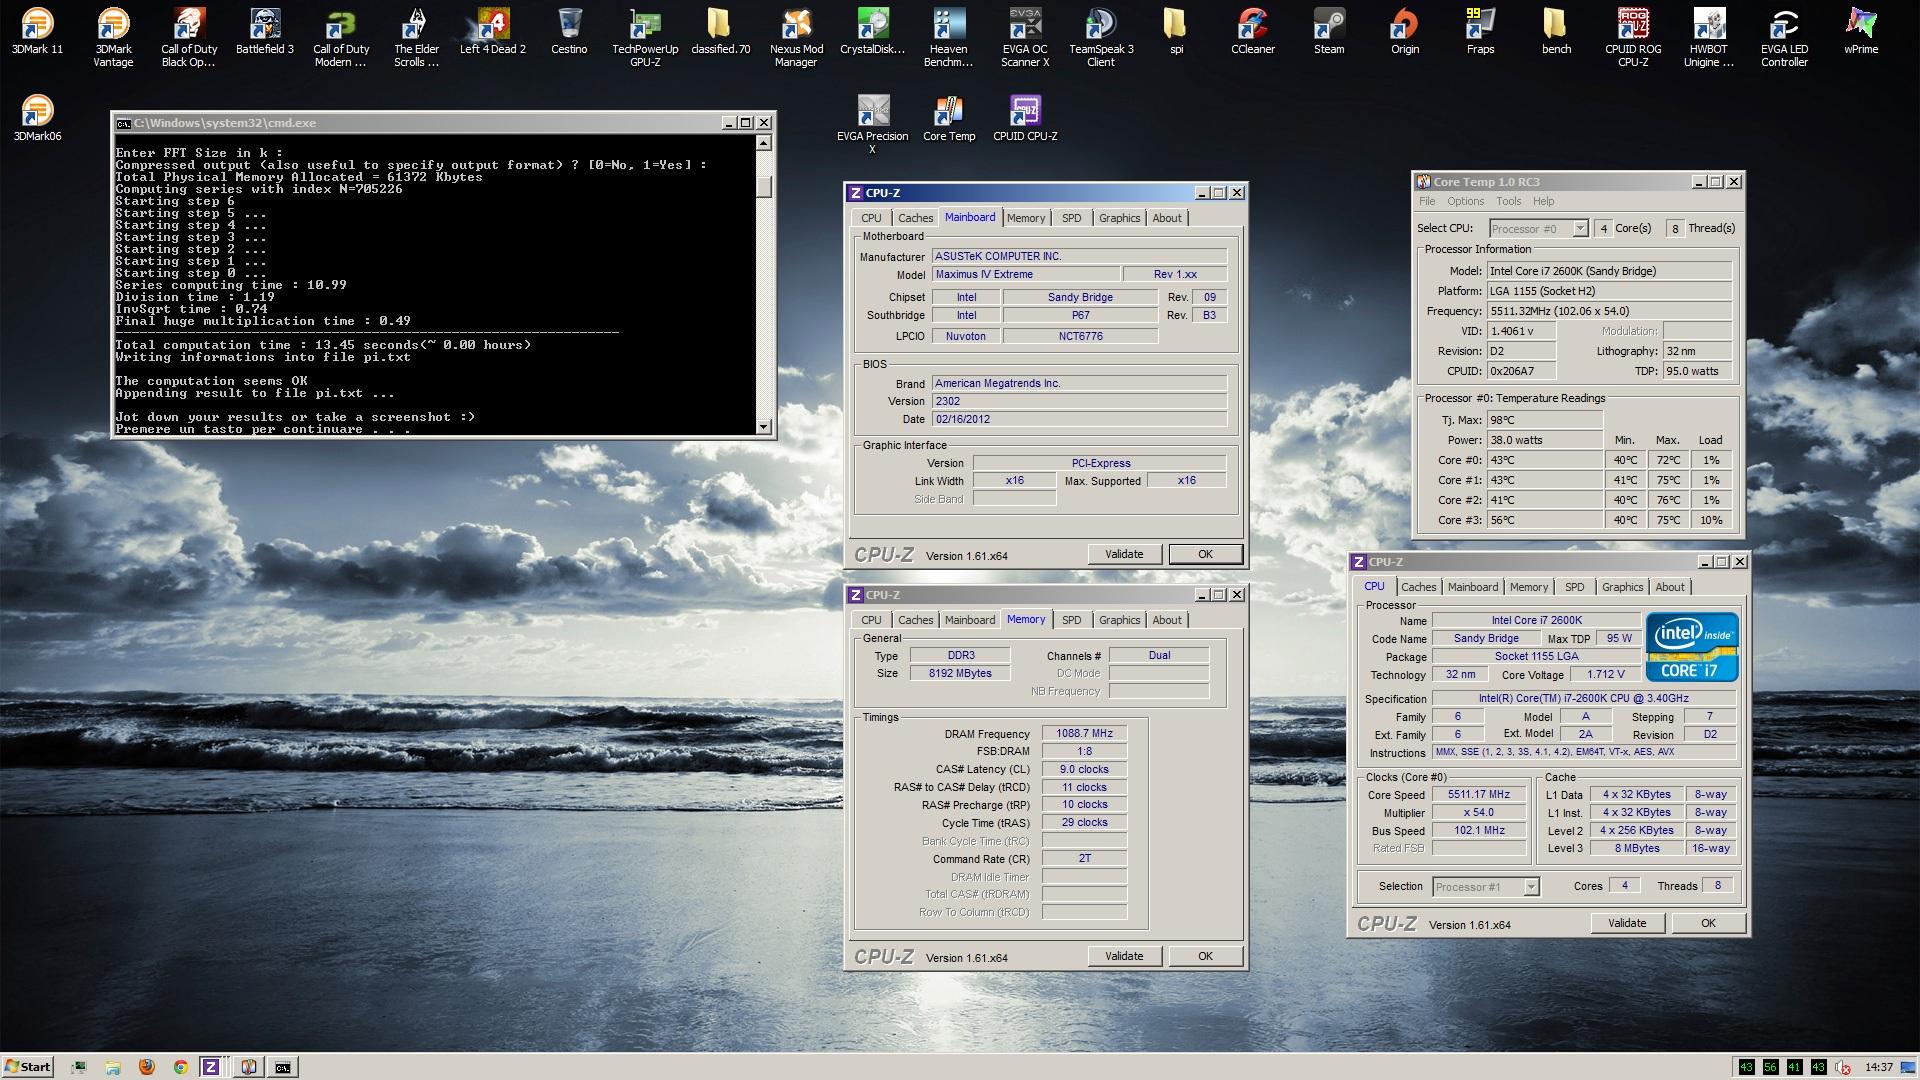This screenshot has height=1080, width=1920.
Task: Click cmd window scrollbar up arrow
Action: coord(764,143)
